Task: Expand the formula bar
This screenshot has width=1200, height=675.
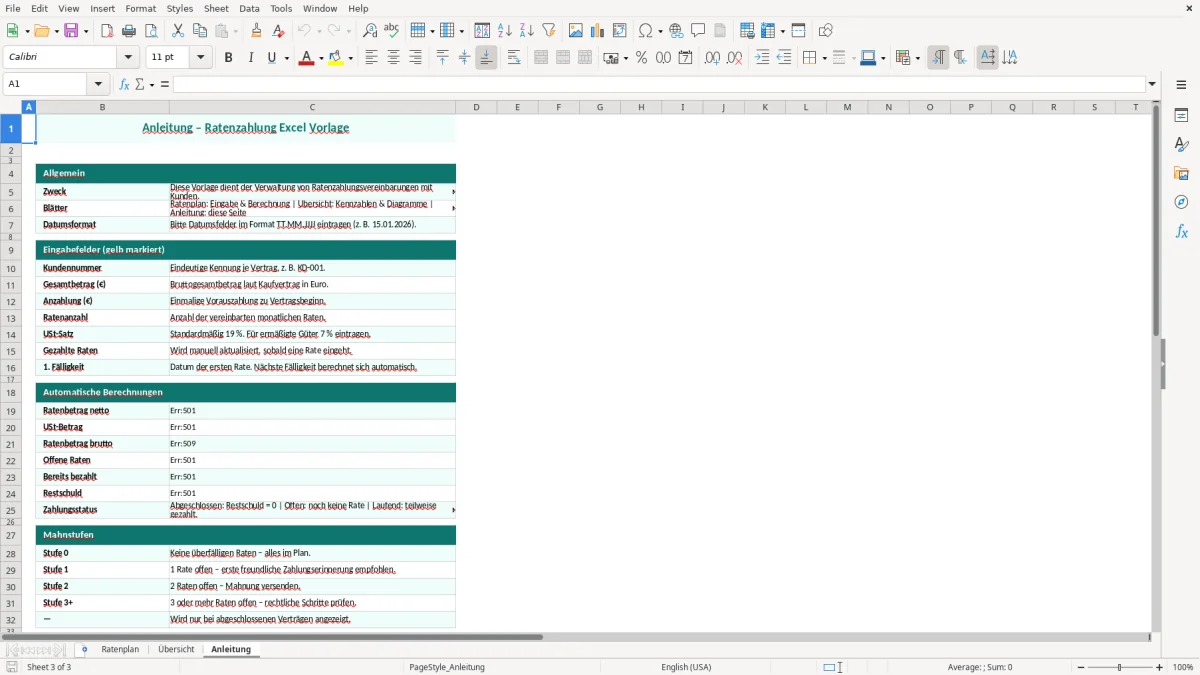Action: [x=1152, y=84]
